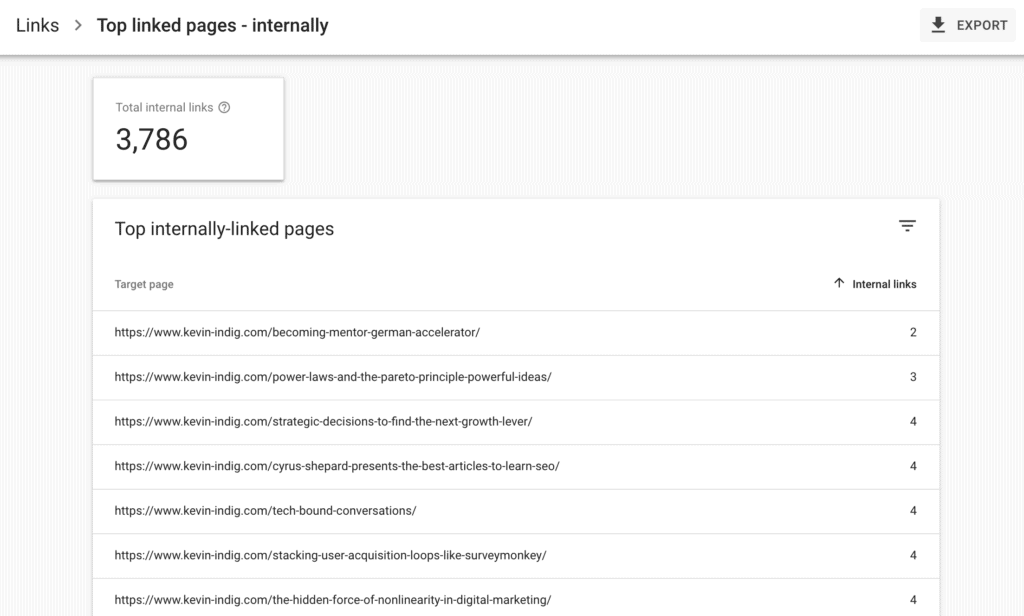1024x616 pixels.
Task: Open hidden-force-of-nonlinearity-in-digital-marketing row
Action: point(333,600)
